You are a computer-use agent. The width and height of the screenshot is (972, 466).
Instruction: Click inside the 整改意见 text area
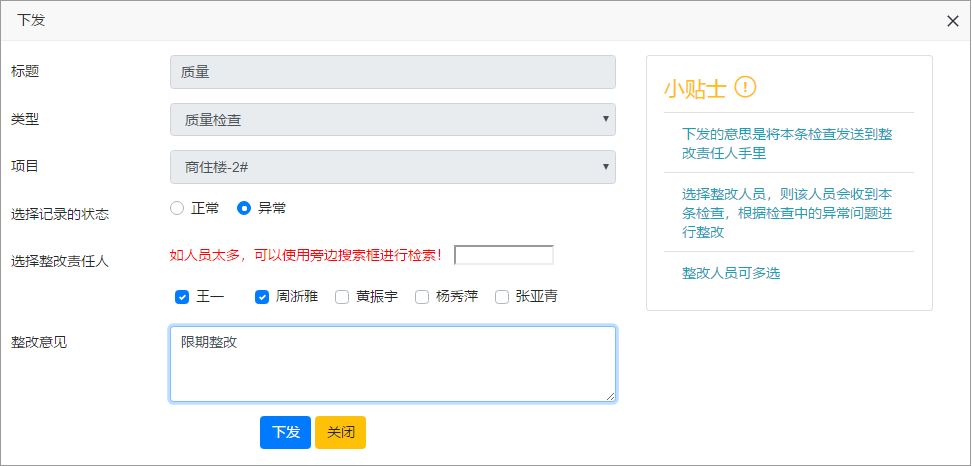pyautogui.click(x=393, y=364)
